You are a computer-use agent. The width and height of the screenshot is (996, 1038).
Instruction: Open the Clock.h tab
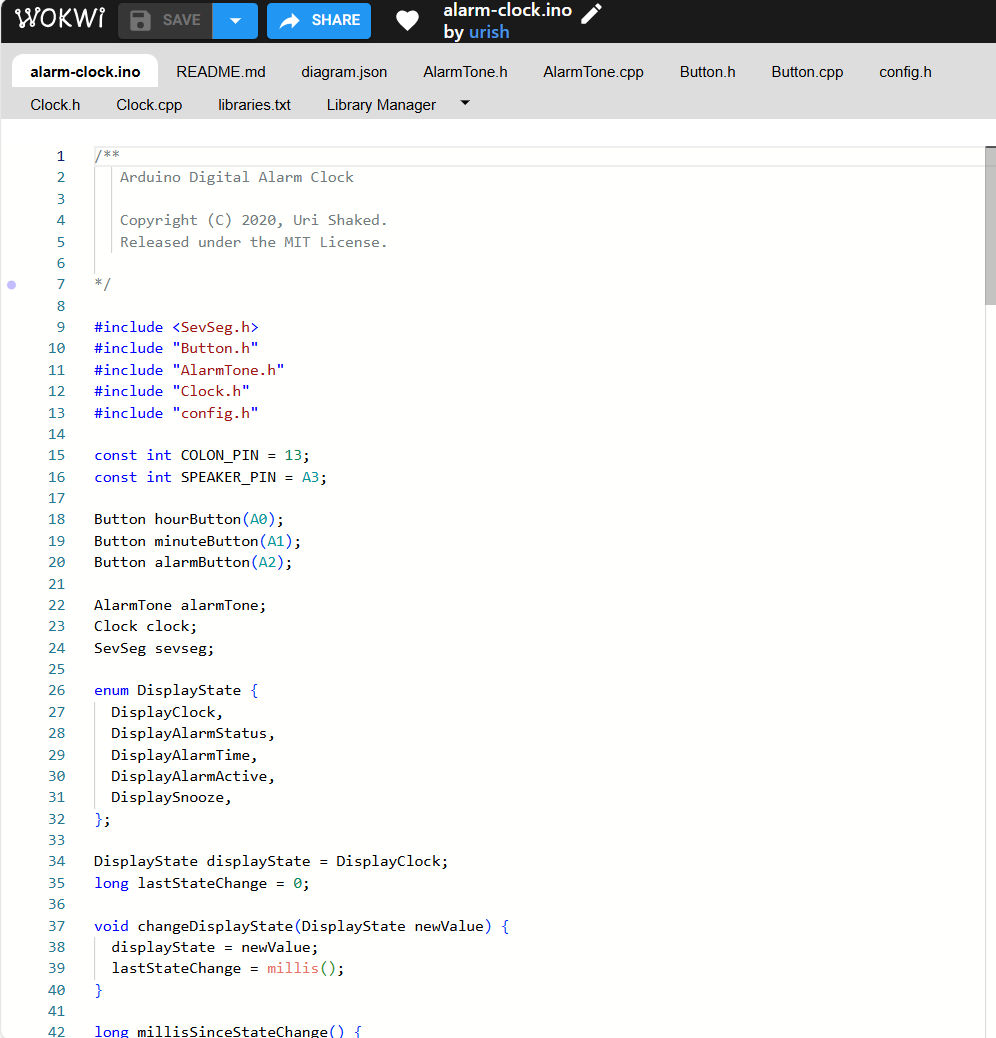point(55,105)
